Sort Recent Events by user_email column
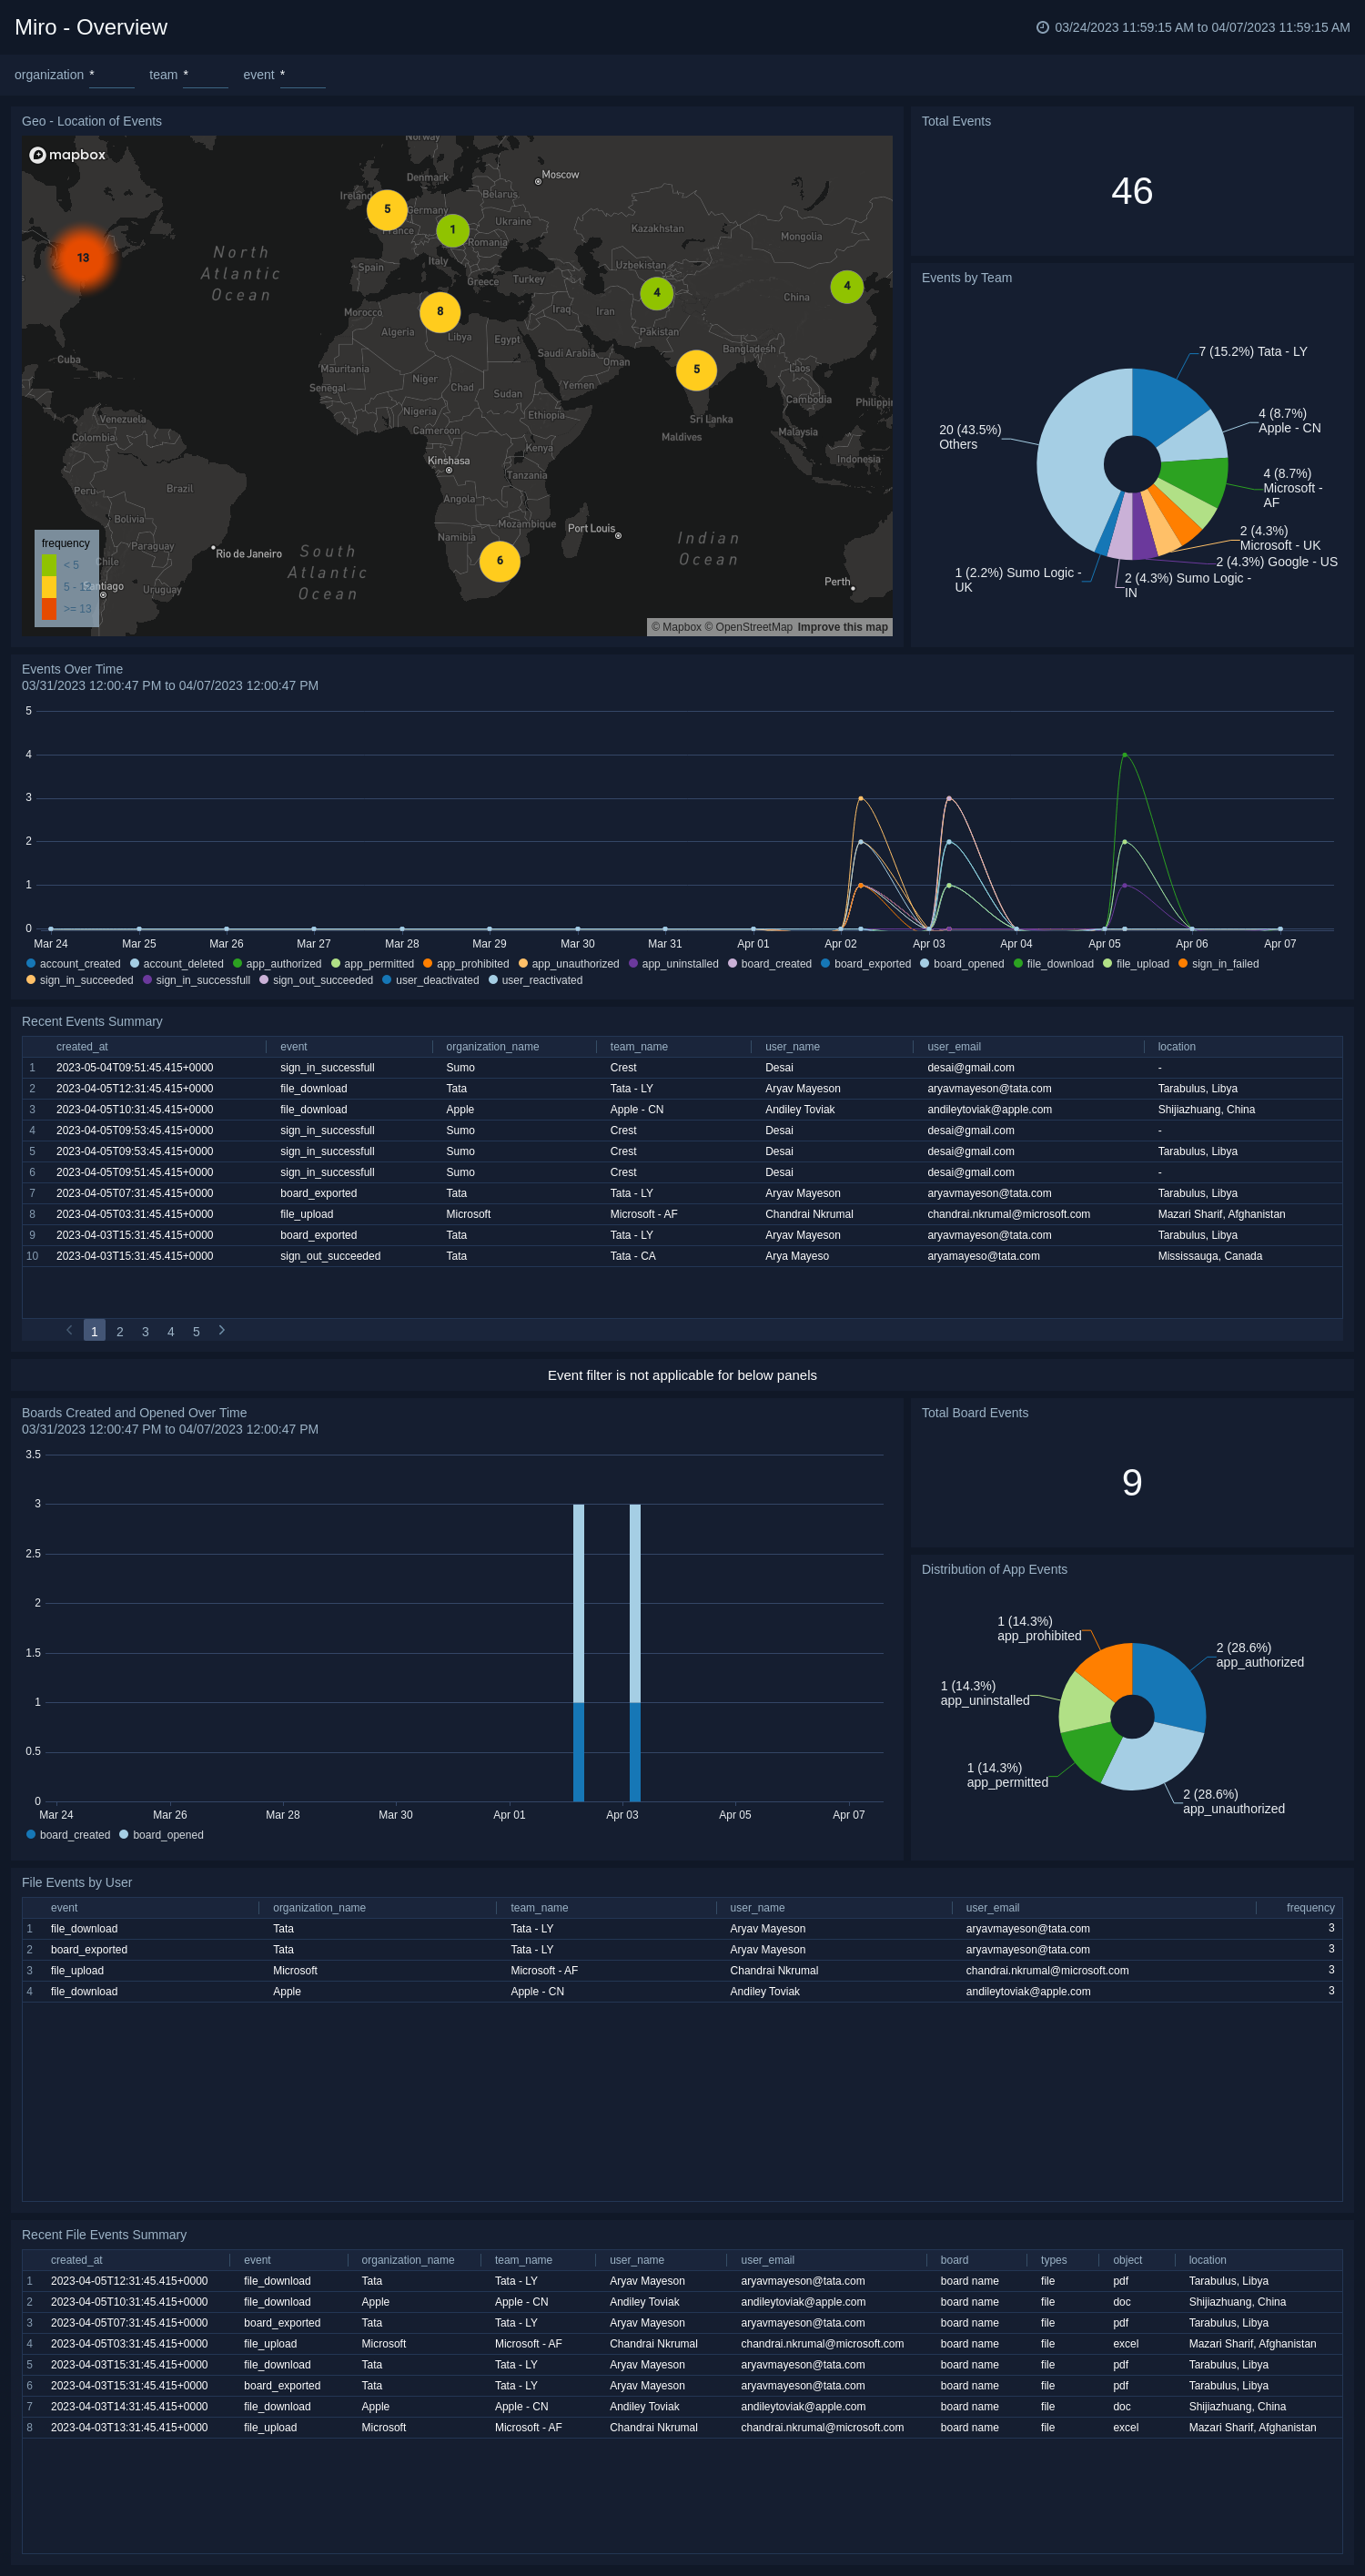Viewport: 1365px width, 2576px height. [954, 1047]
